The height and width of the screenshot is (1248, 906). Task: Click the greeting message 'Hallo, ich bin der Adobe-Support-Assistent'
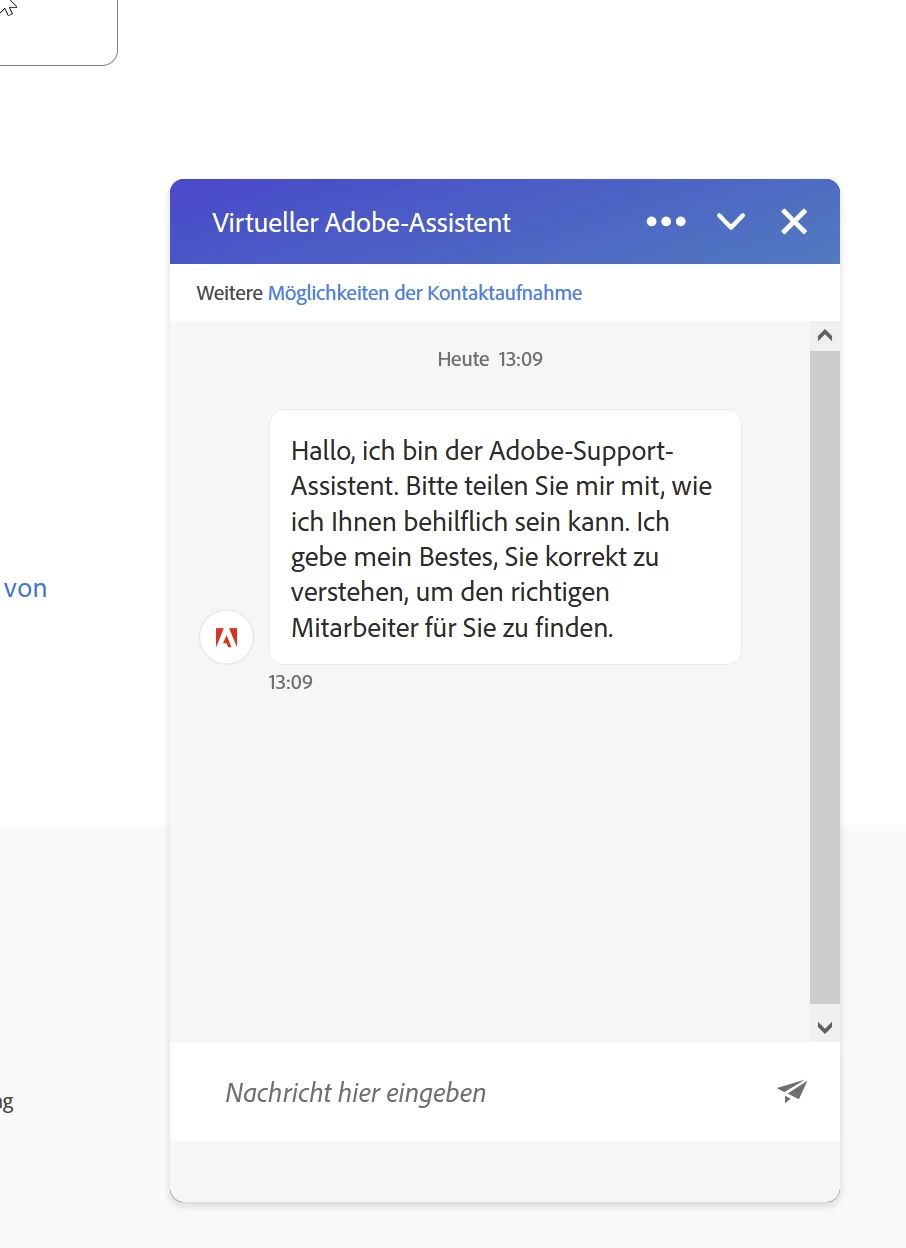(x=505, y=537)
